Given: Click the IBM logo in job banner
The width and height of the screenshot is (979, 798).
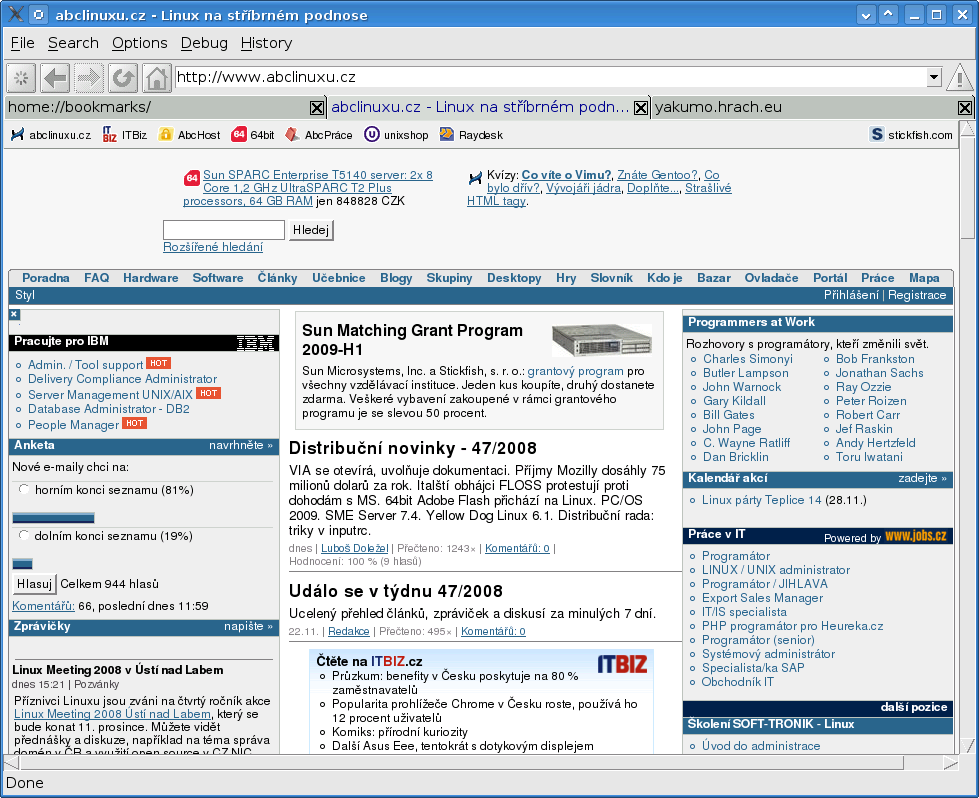Looking at the screenshot, I should (255, 342).
